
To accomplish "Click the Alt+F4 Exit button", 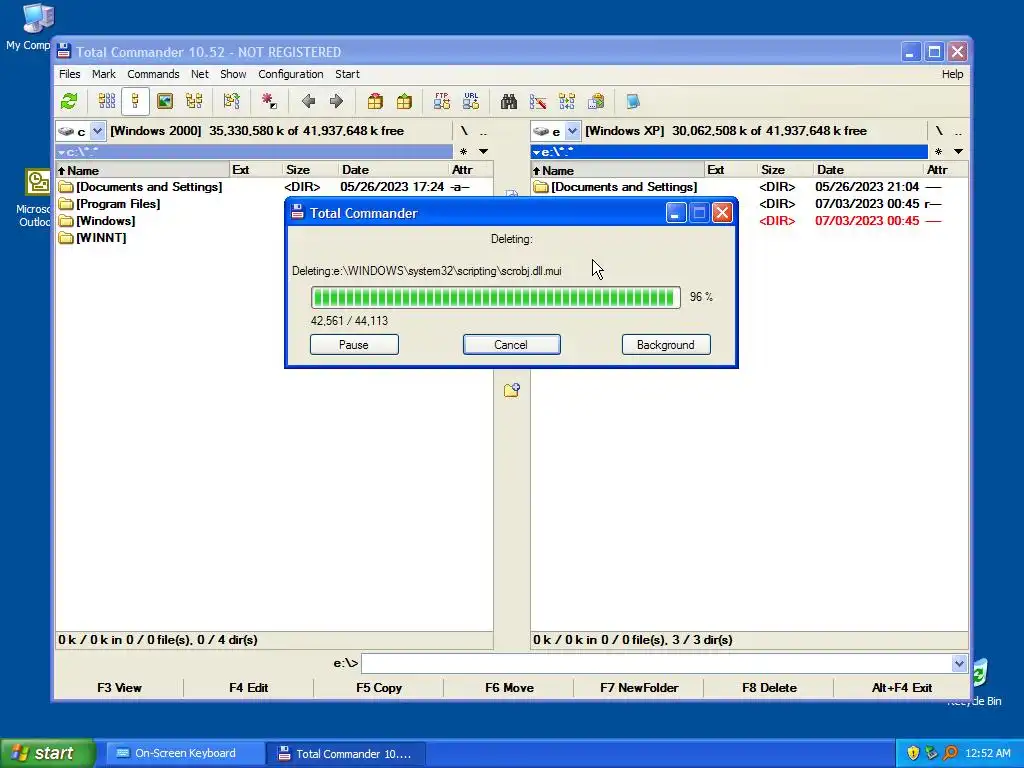I will (x=901, y=688).
